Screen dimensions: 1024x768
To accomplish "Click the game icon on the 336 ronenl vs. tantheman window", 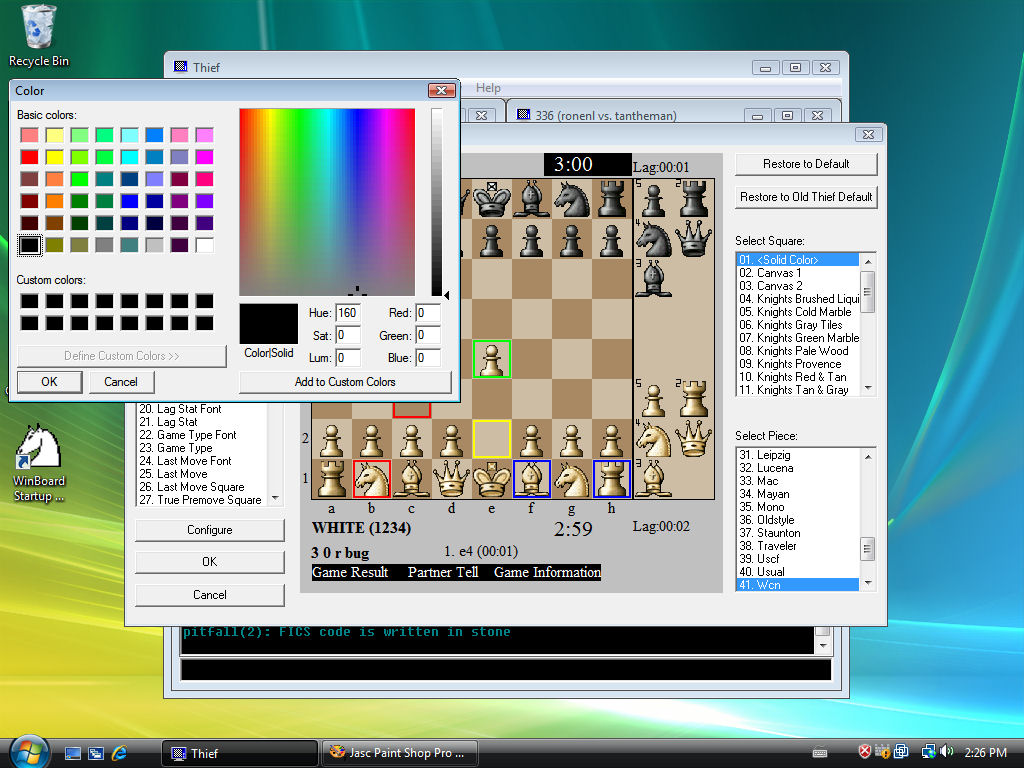I will pos(523,115).
